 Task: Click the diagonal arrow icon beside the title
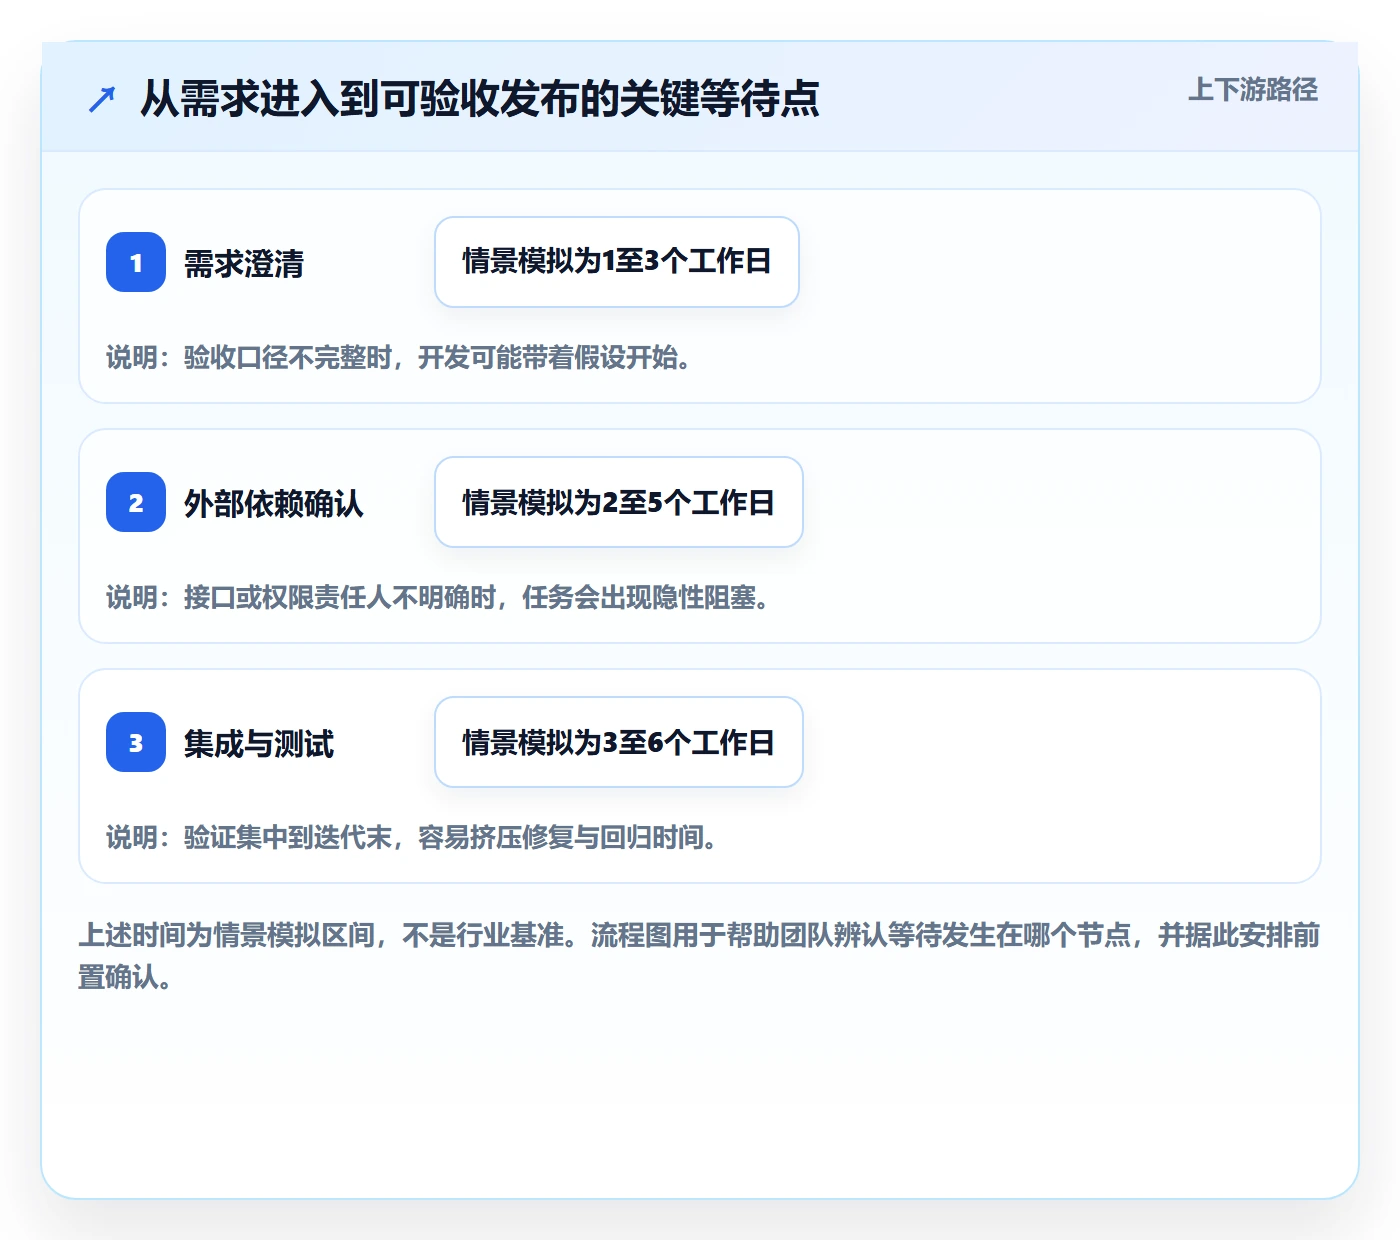tap(102, 99)
